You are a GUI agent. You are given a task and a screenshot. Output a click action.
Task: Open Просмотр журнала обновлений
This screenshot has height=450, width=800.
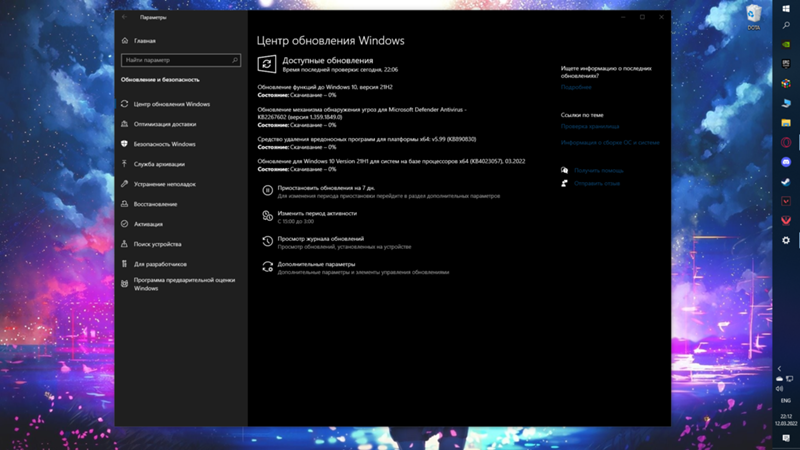click(320, 238)
